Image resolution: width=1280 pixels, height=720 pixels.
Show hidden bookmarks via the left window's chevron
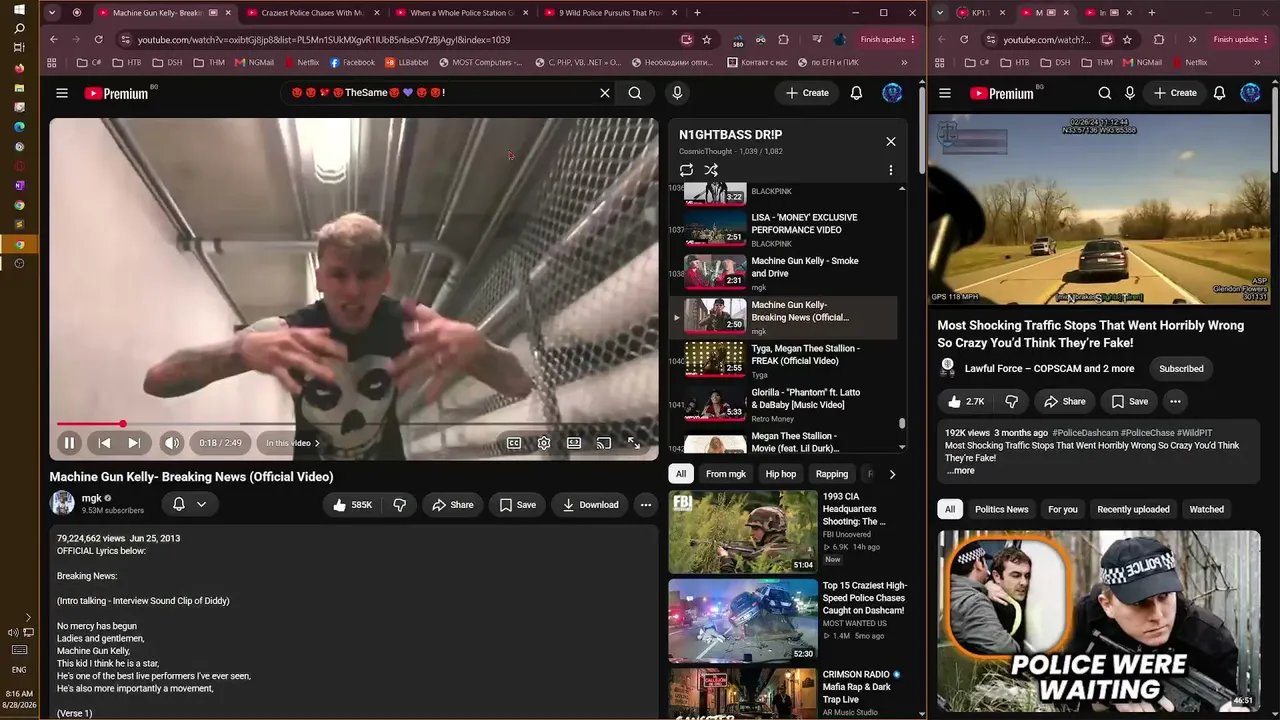pyautogui.click(x=904, y=62)
